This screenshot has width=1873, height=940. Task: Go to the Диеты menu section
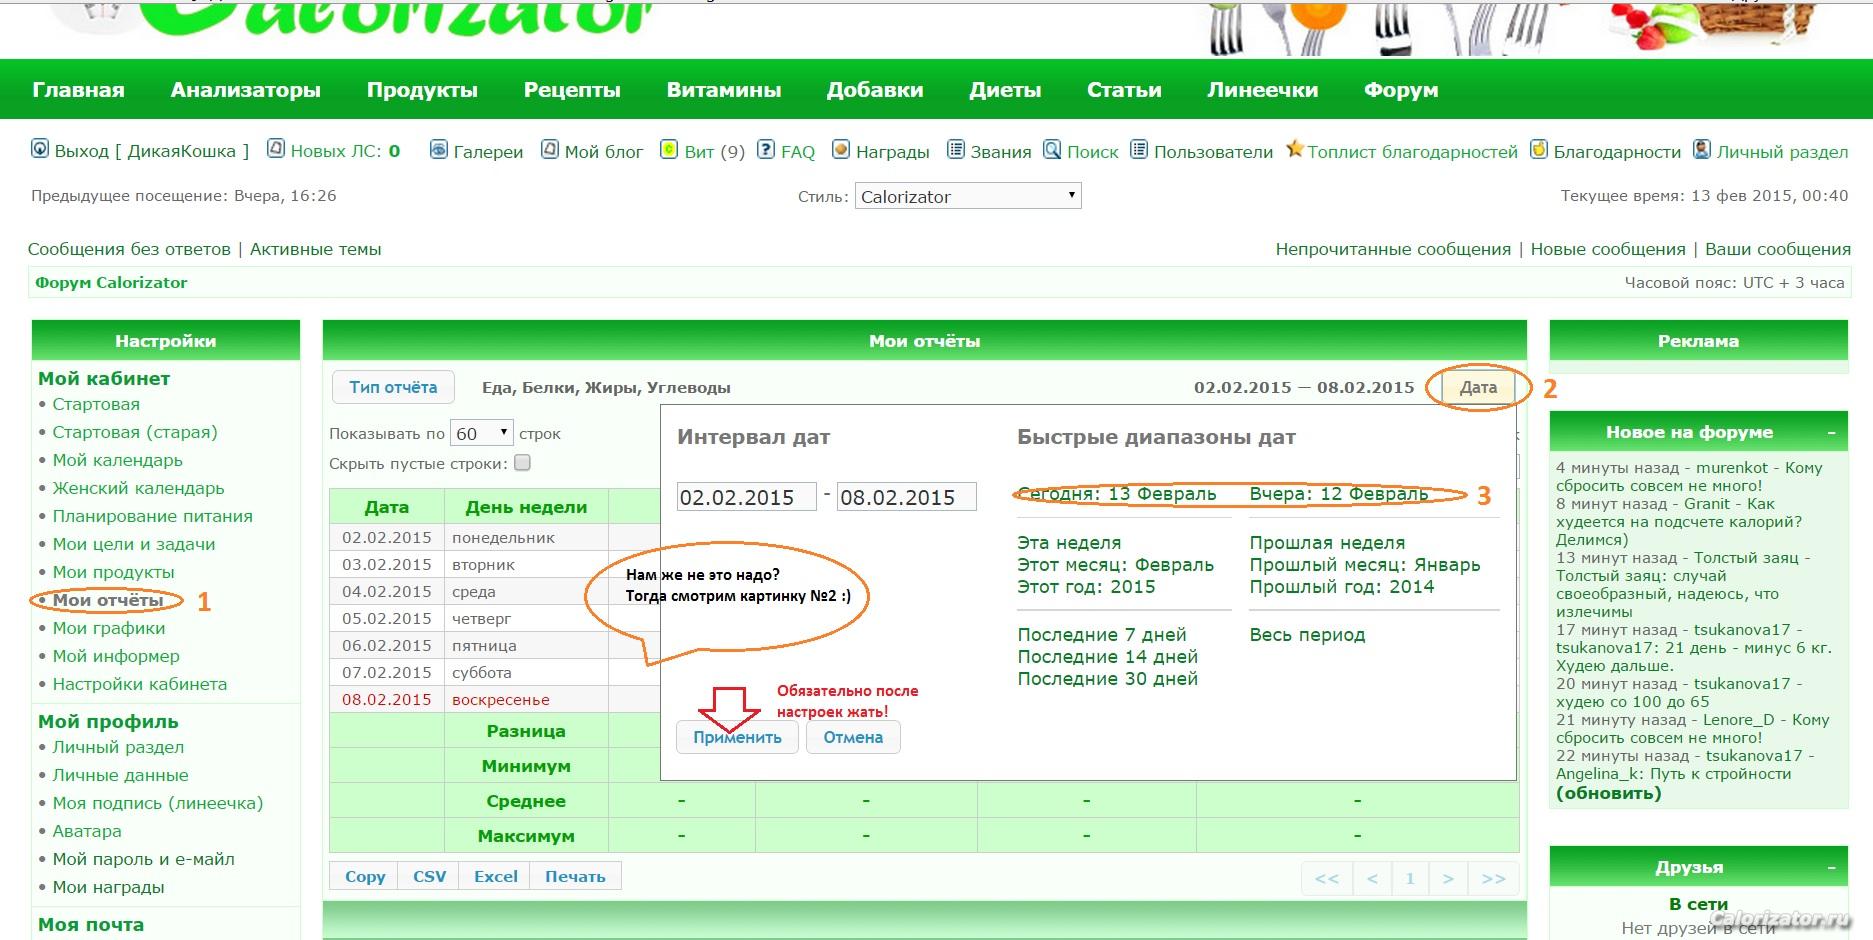[1005, 90]
